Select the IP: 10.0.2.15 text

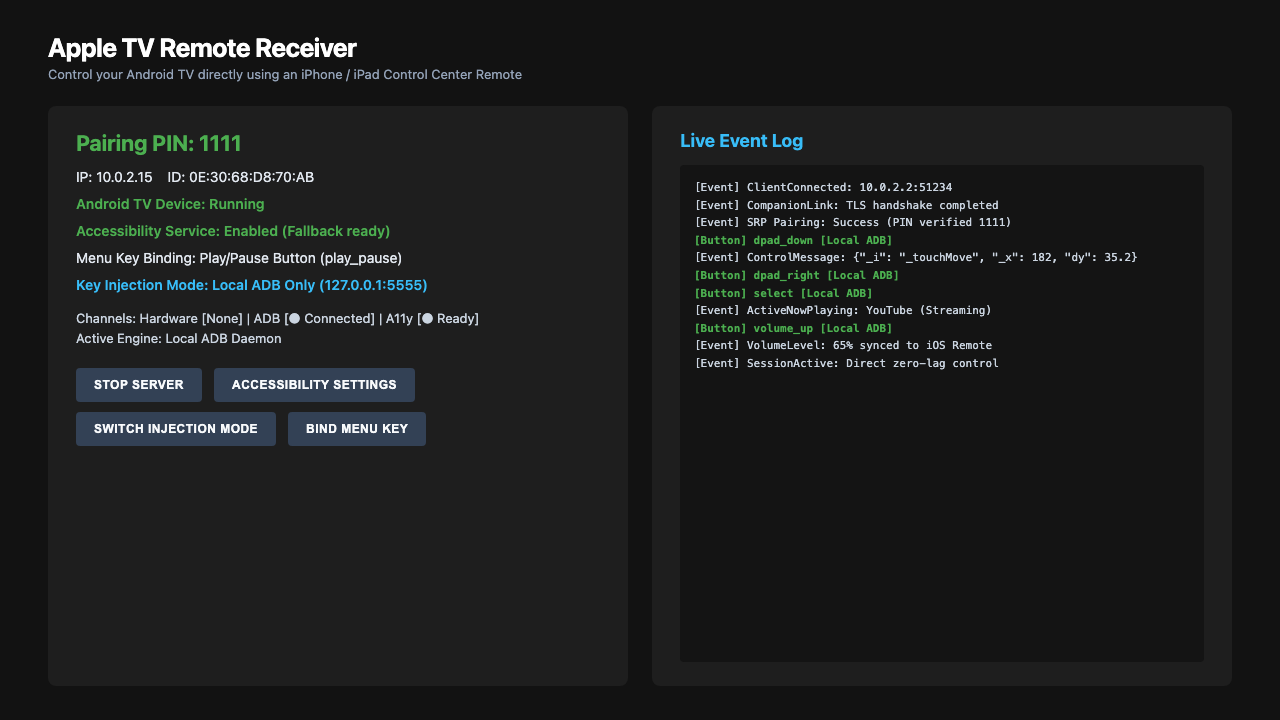[114, 177]
